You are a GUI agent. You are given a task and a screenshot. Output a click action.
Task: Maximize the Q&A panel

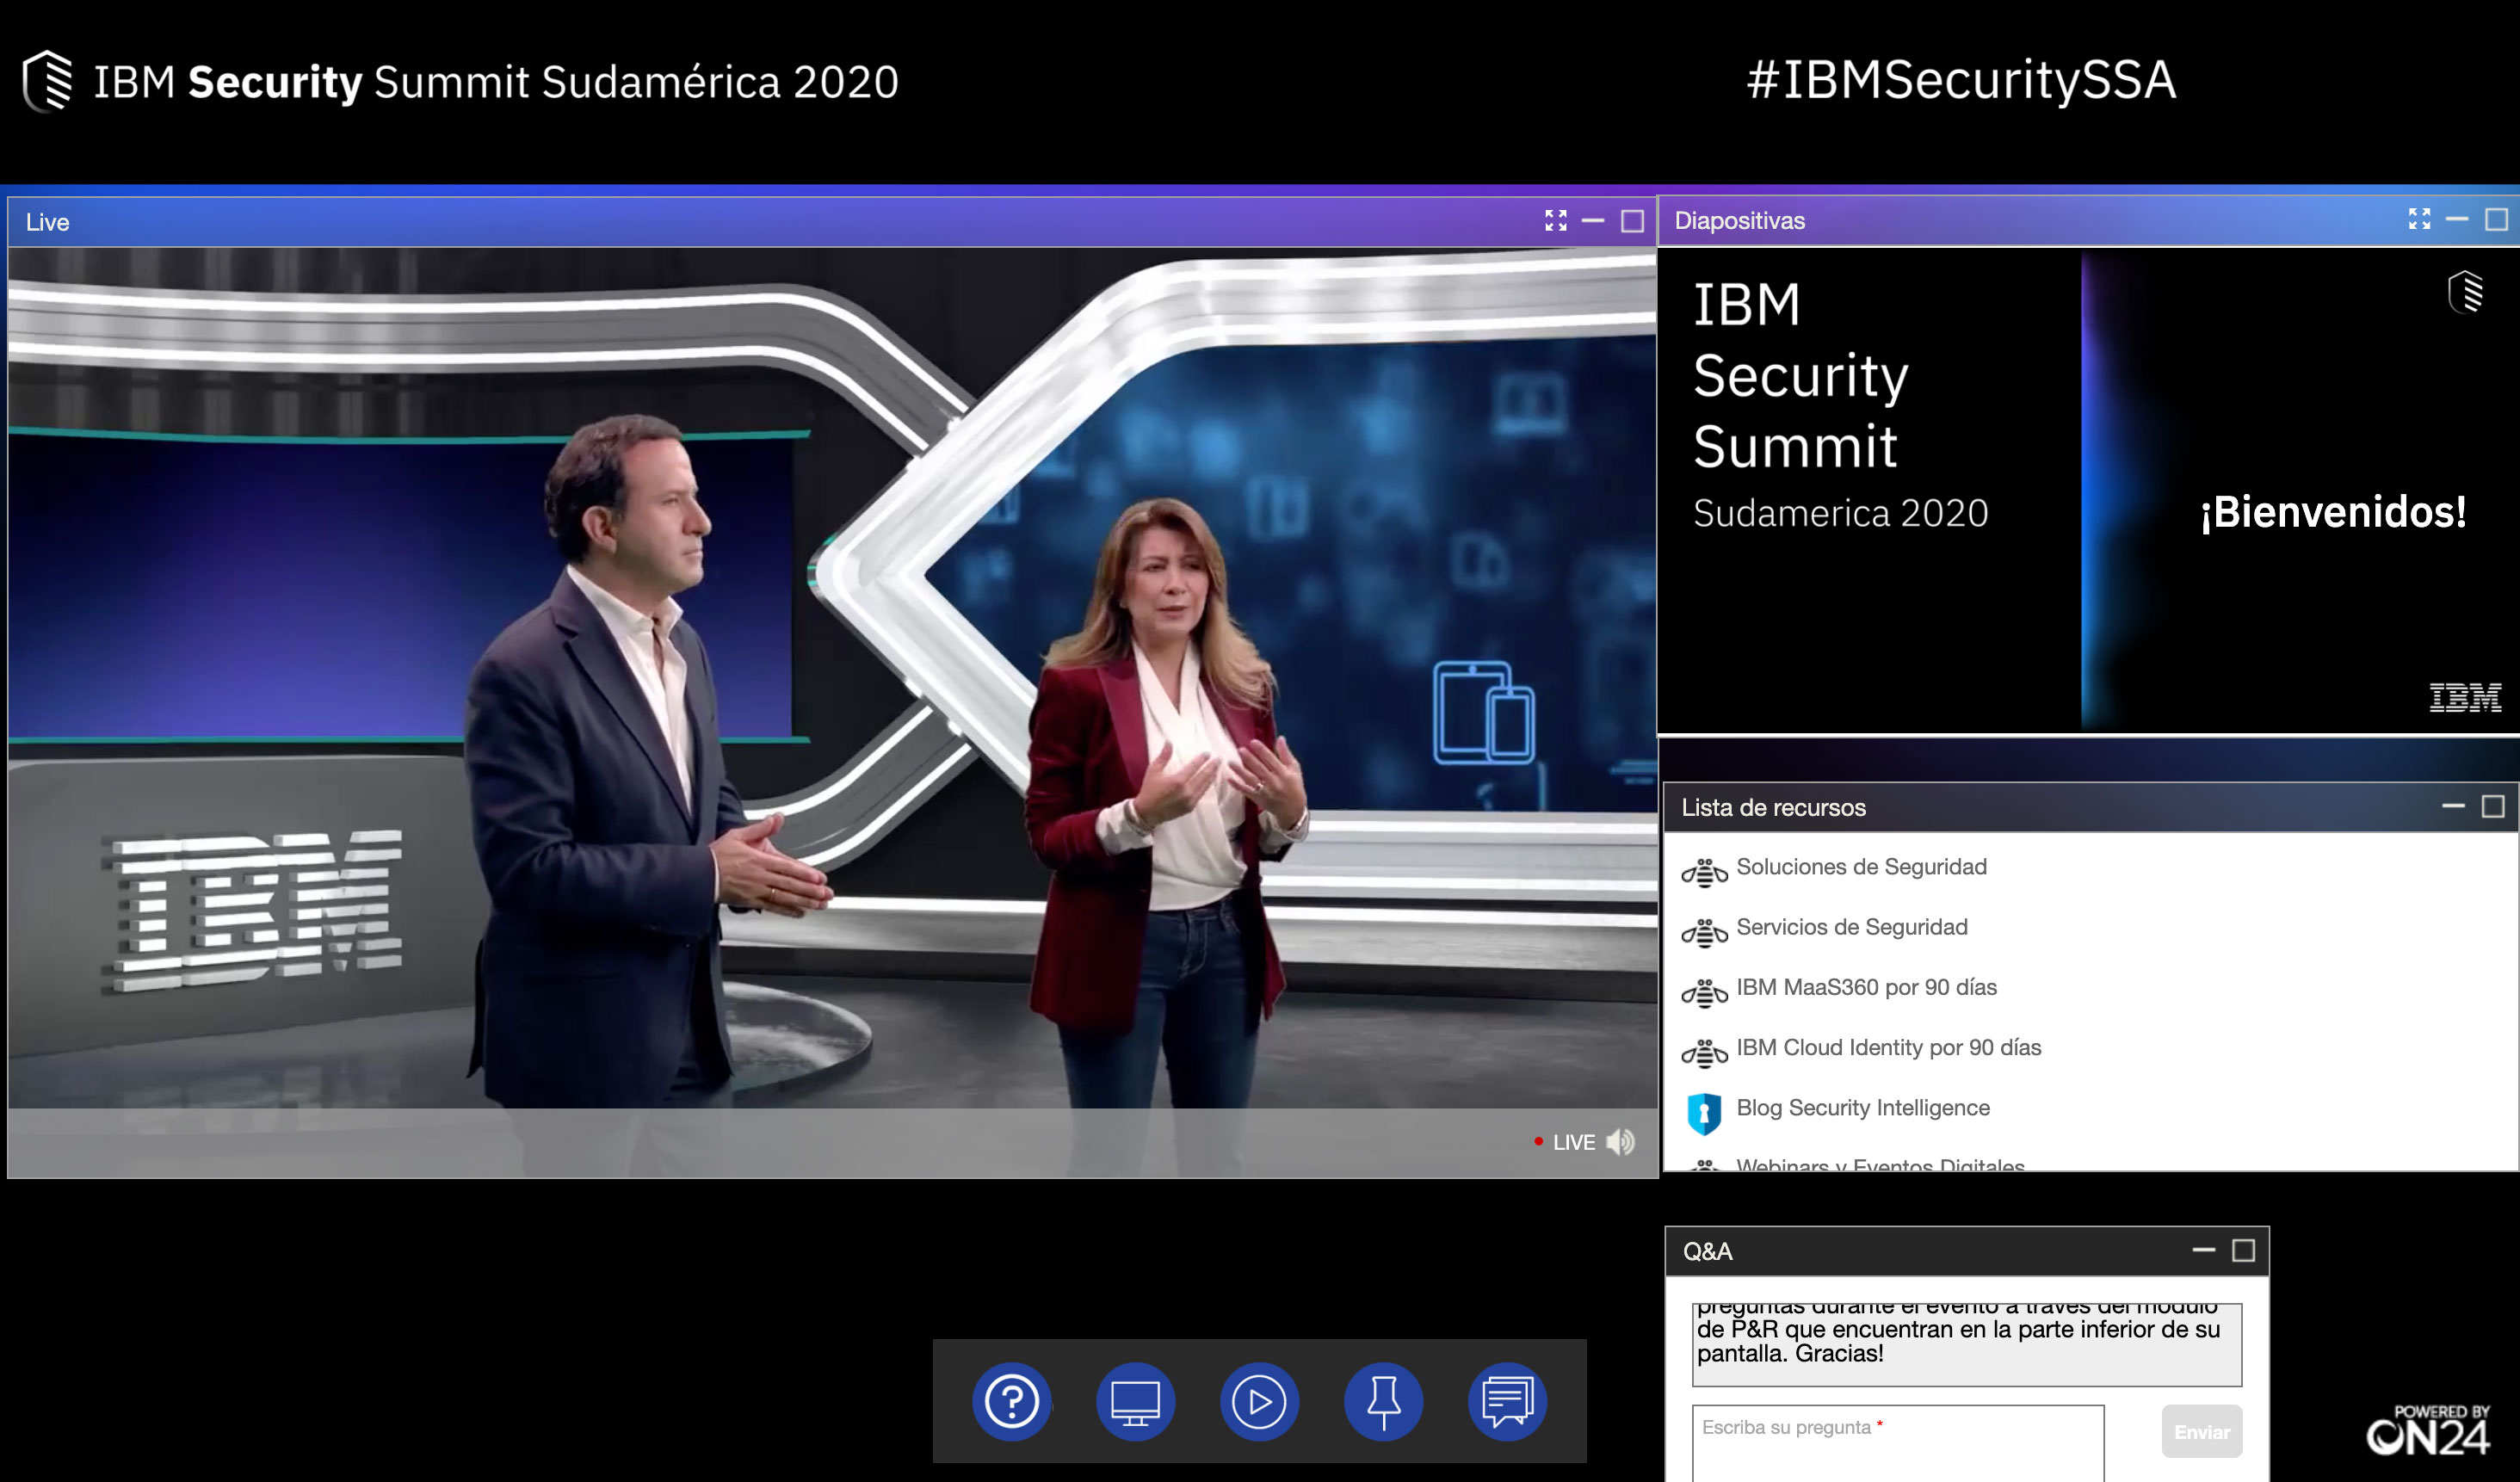(x=2243, y=1250)
